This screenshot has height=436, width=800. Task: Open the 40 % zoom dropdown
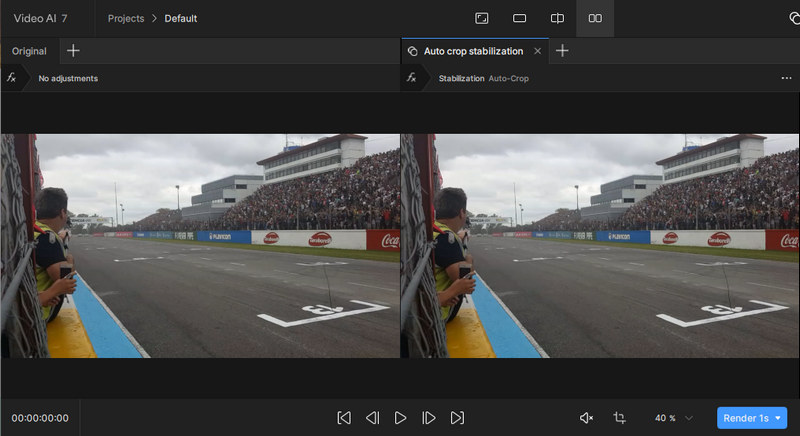click(x=673, y=418)
